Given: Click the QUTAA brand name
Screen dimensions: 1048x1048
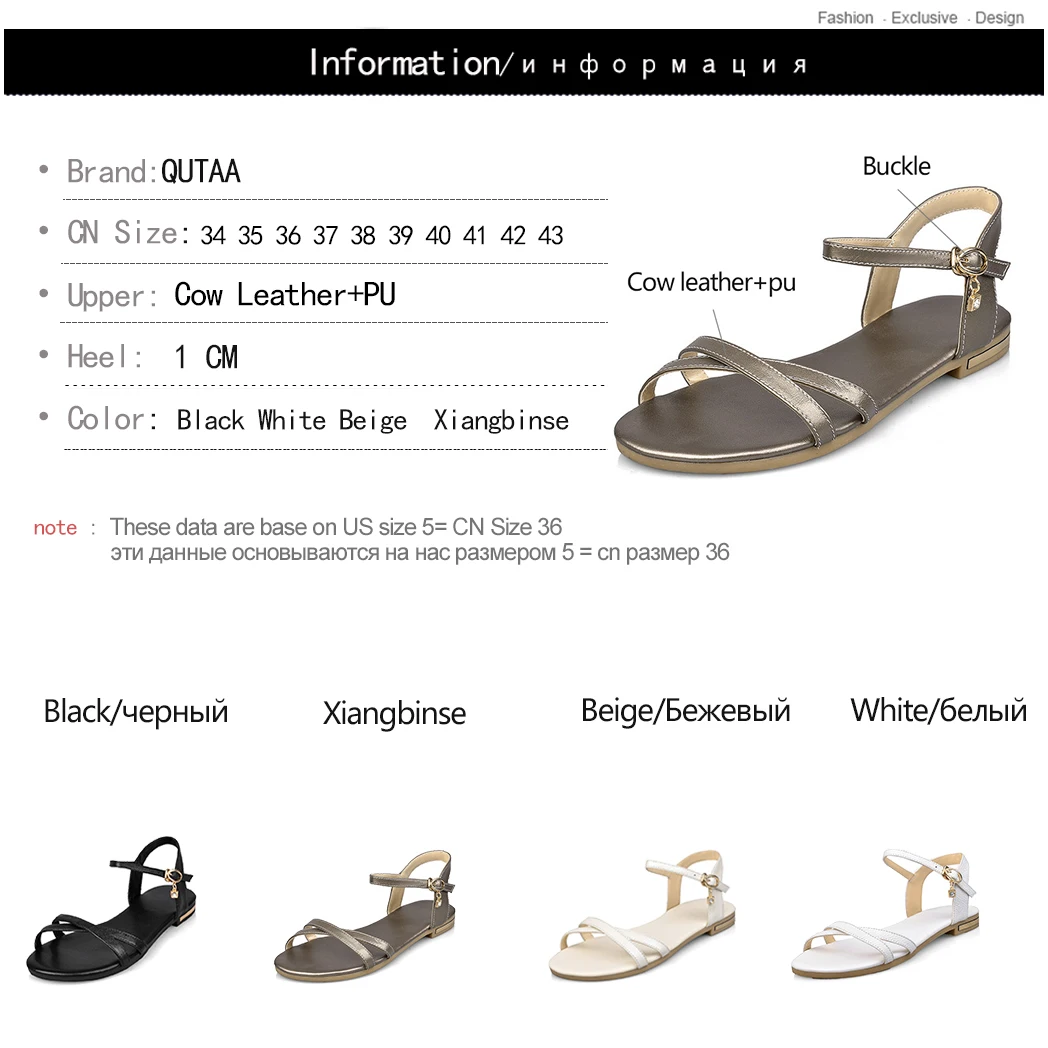Looking at the screenshot, I should pos(201,172).
